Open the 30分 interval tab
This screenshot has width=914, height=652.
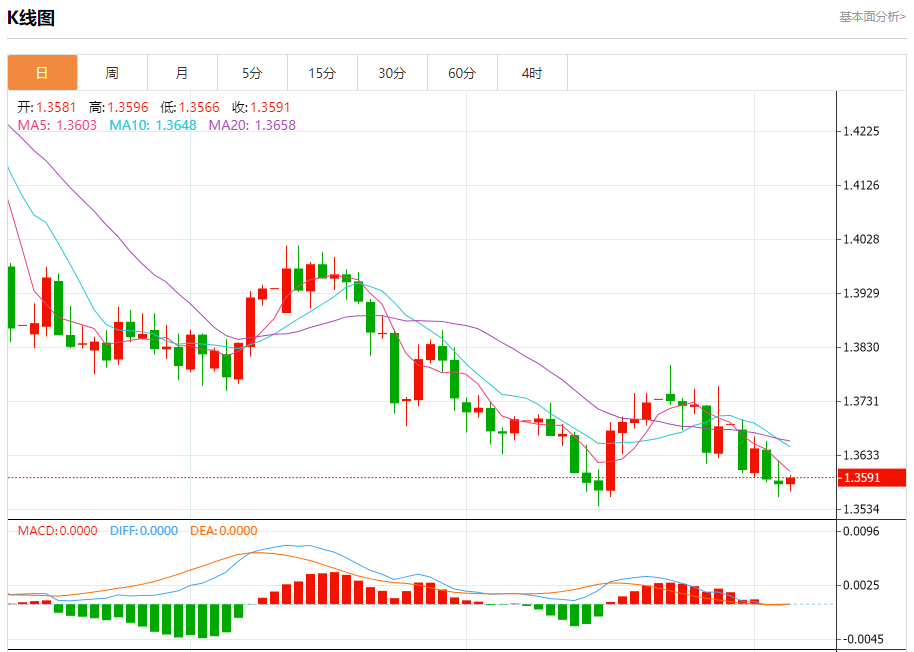coord(392,73)
